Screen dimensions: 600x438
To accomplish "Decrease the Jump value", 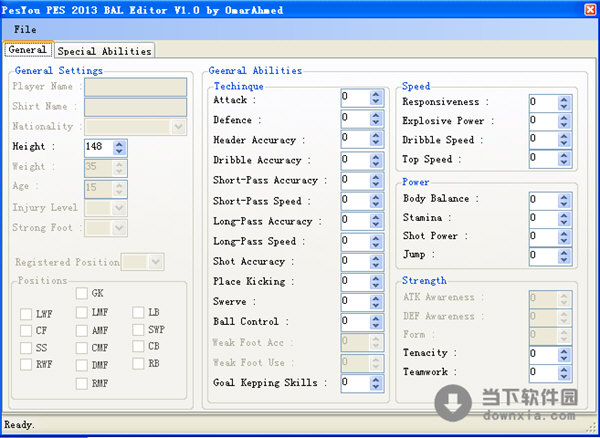I will (x=564, y=259).
